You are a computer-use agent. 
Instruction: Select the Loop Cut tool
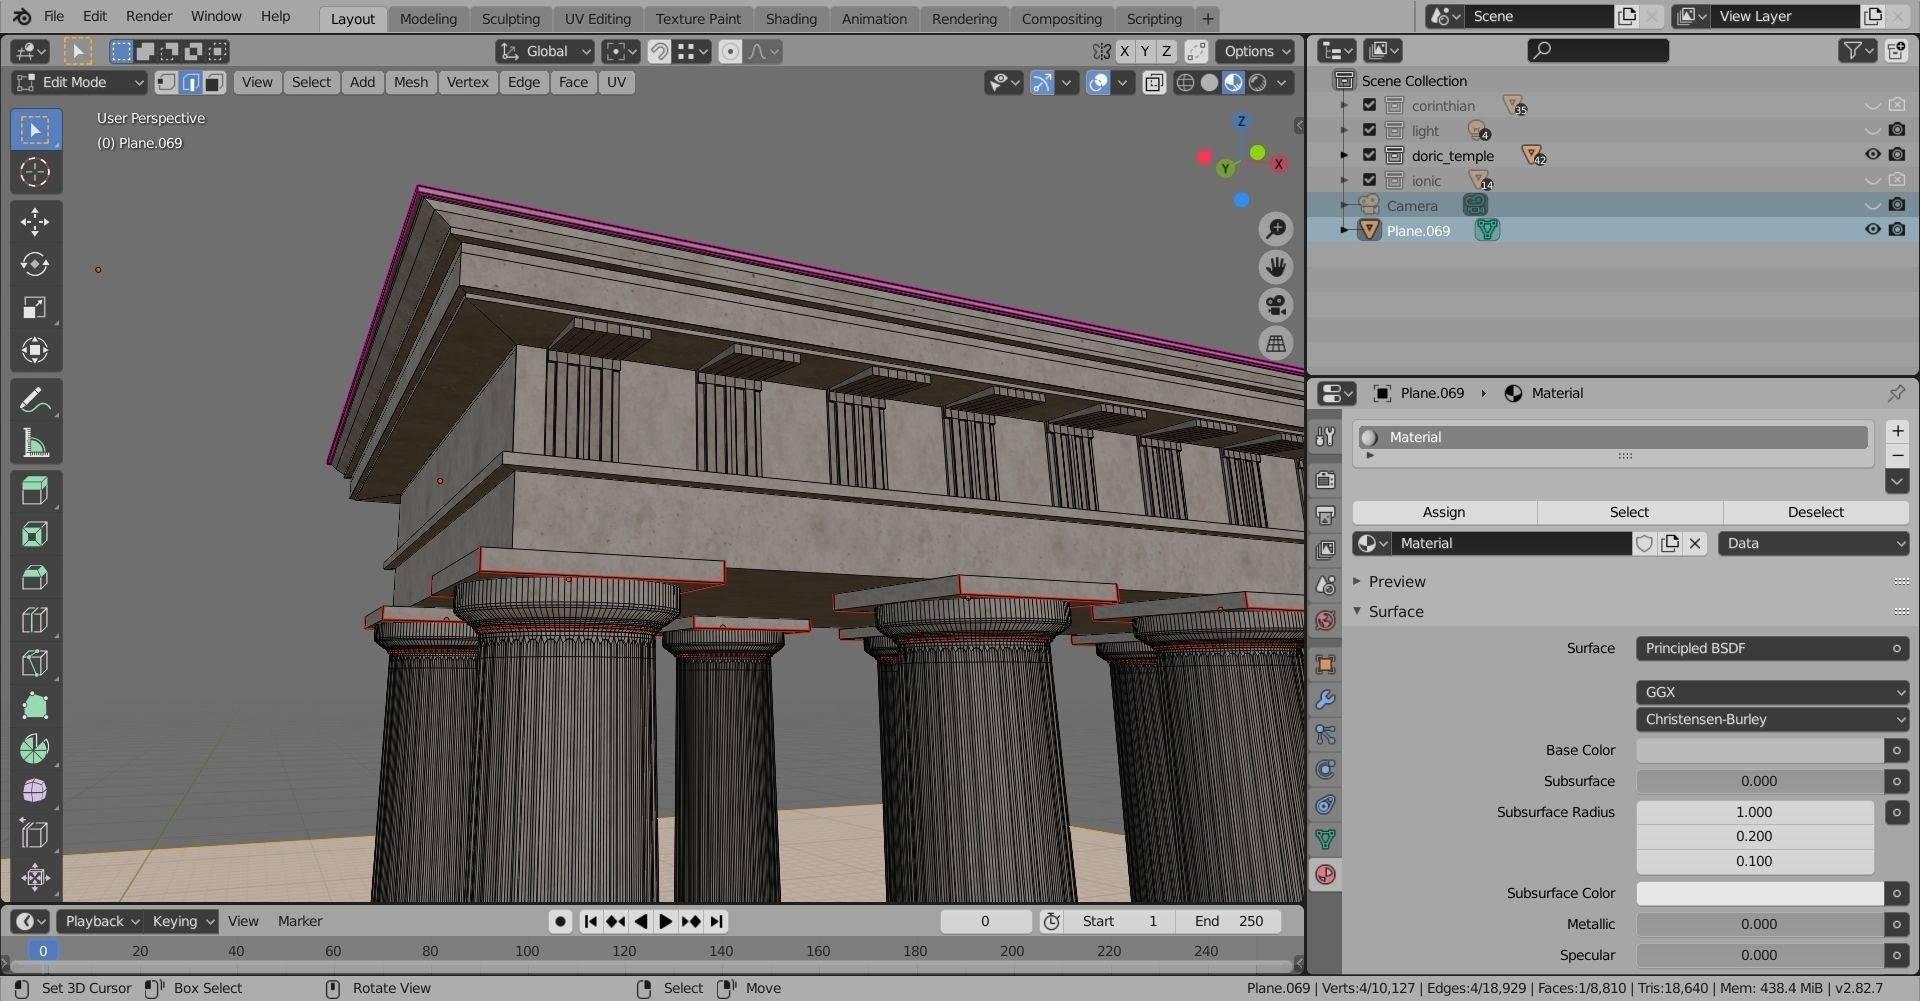tap(35, 620)
